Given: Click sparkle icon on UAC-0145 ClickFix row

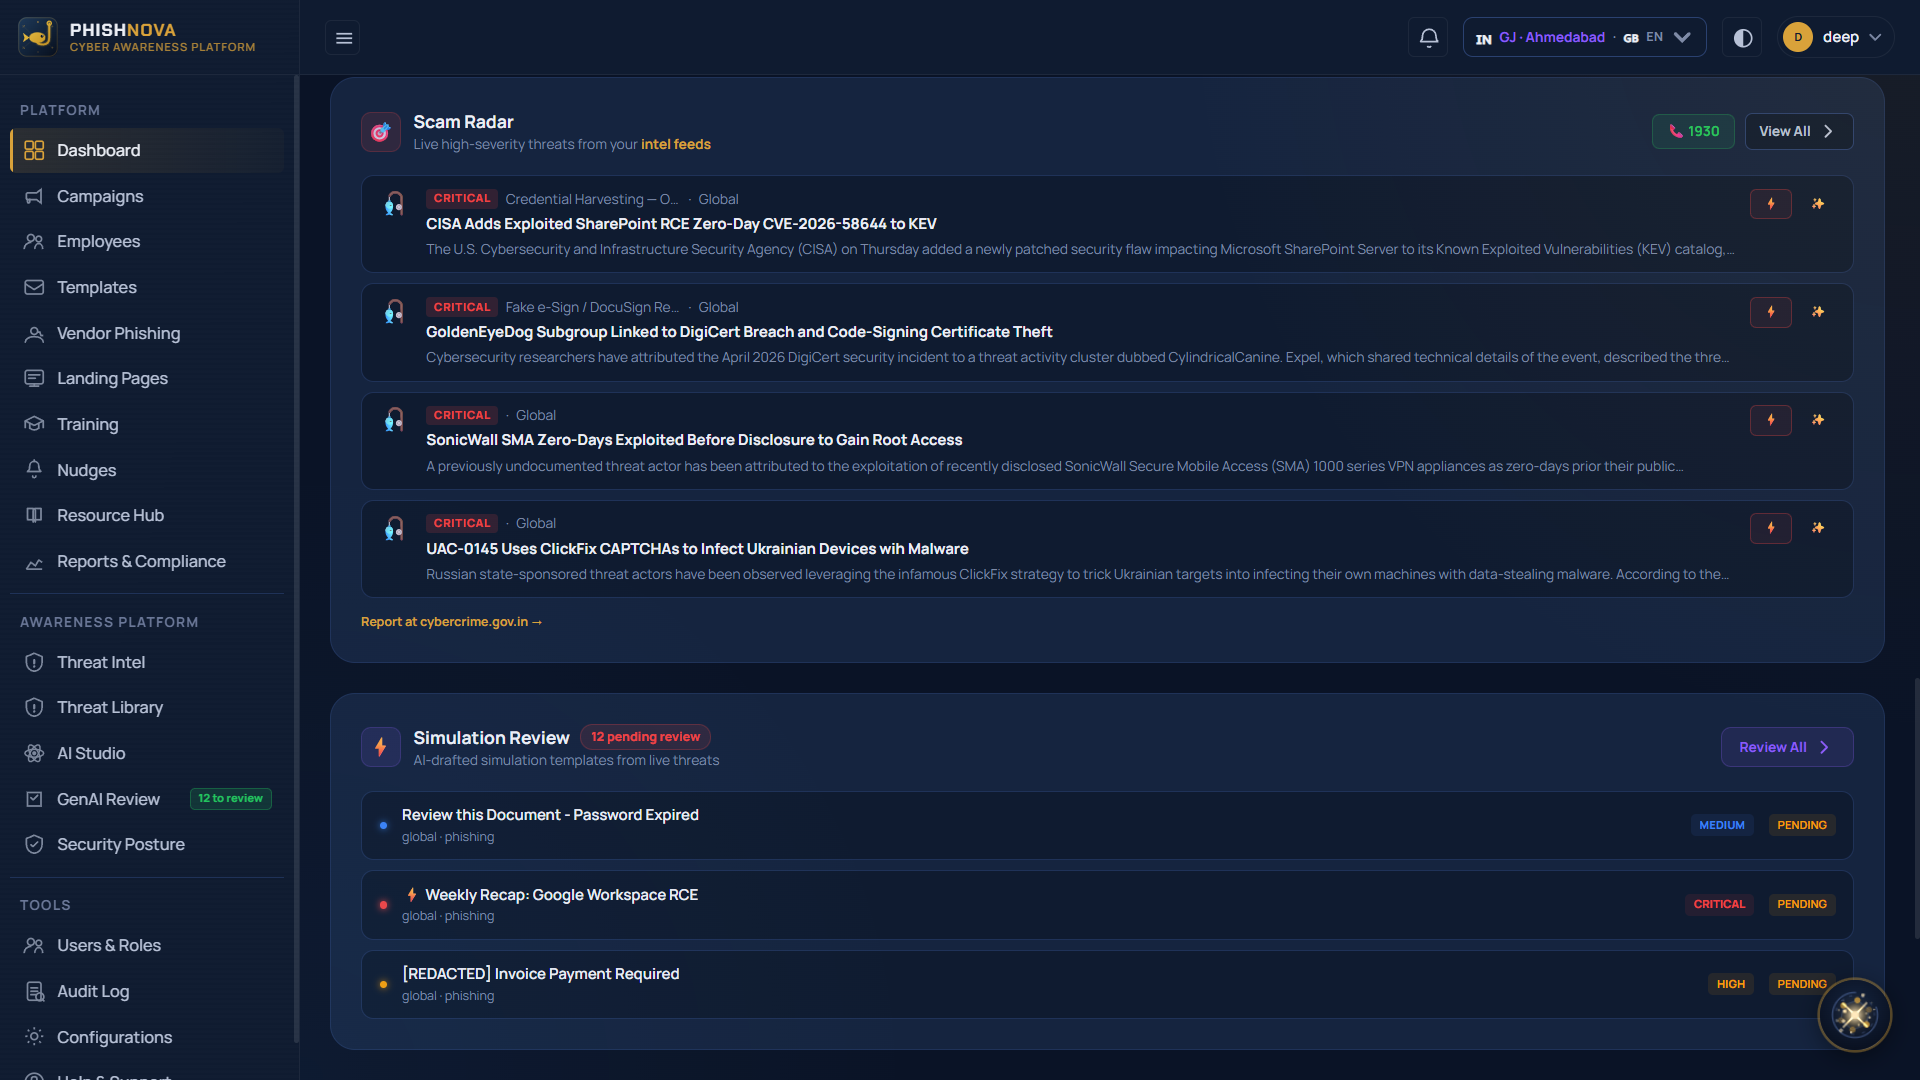Looking at the screenshot, I should 1818,528.
